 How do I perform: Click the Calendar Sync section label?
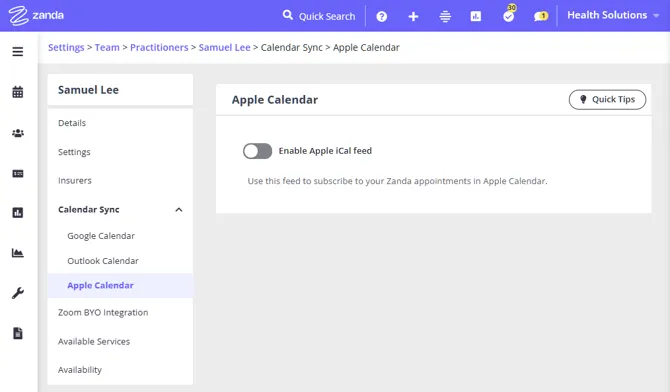pos(89,209)
